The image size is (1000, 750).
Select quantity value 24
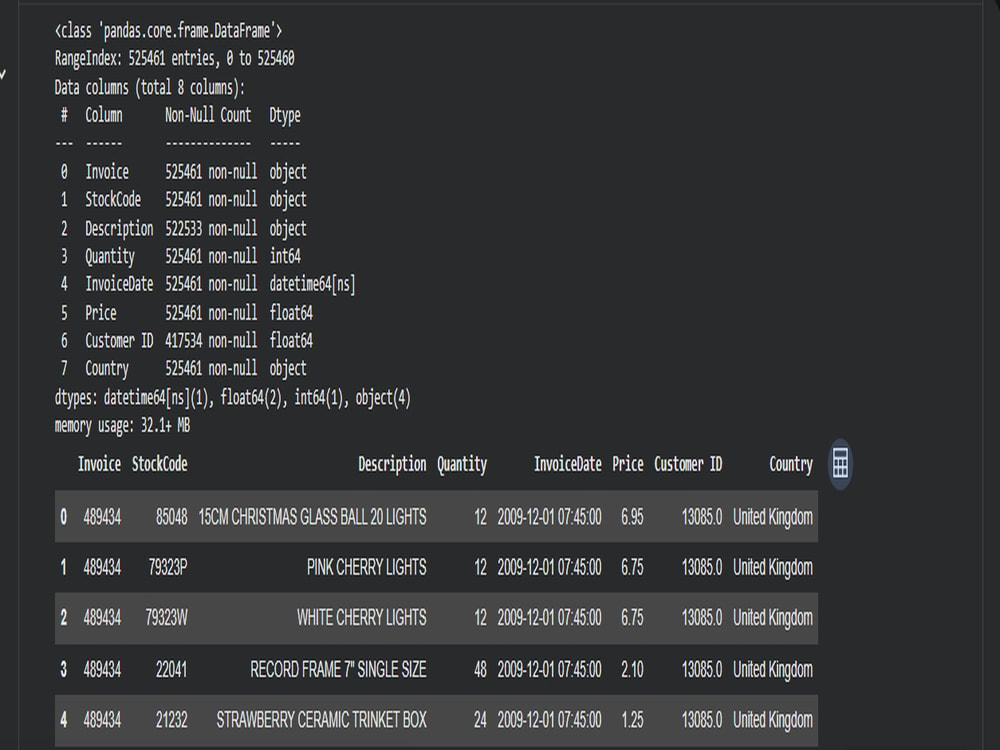(480, 720)
